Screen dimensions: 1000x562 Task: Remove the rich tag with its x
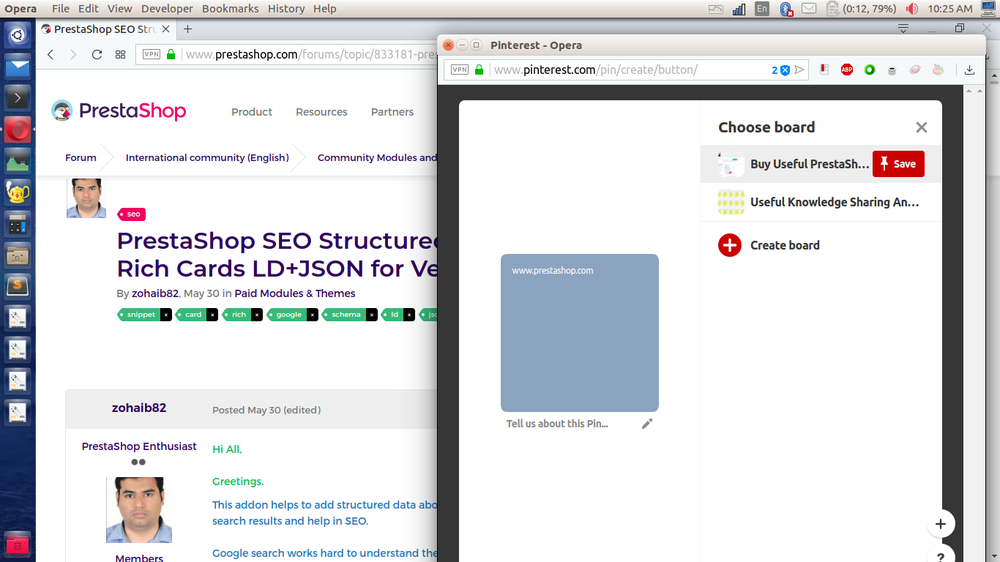pyautogui.click(x=256, y=314)
